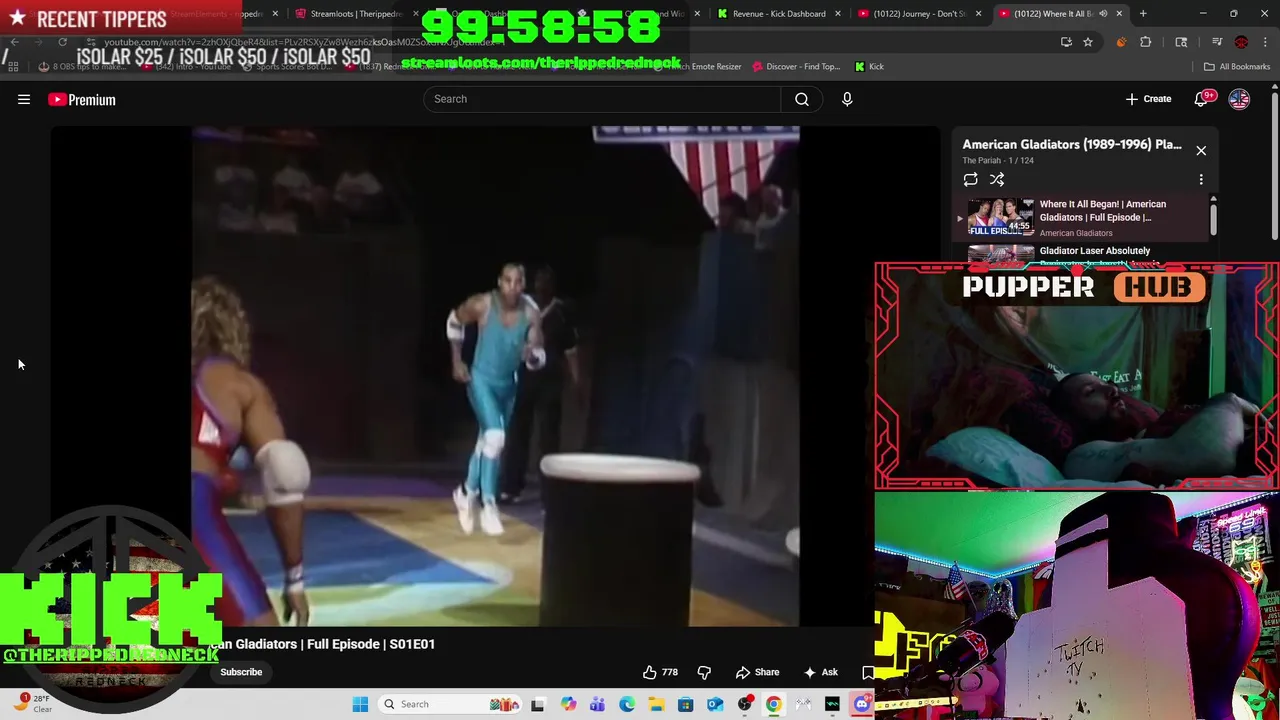Open Microsoft Store from taskbar
The width and height of the screenshot is (1280, 720).
[x=685, y=704]
